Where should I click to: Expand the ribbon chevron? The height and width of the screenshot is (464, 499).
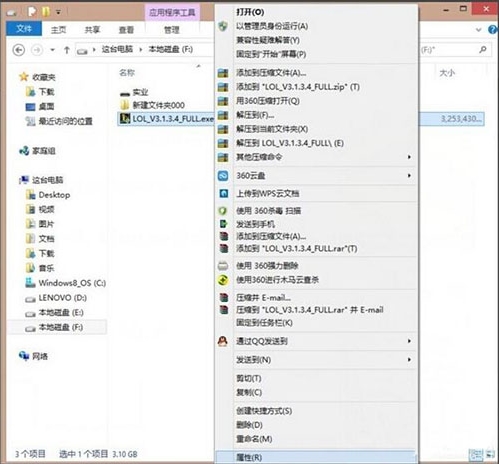coord(479,30)
